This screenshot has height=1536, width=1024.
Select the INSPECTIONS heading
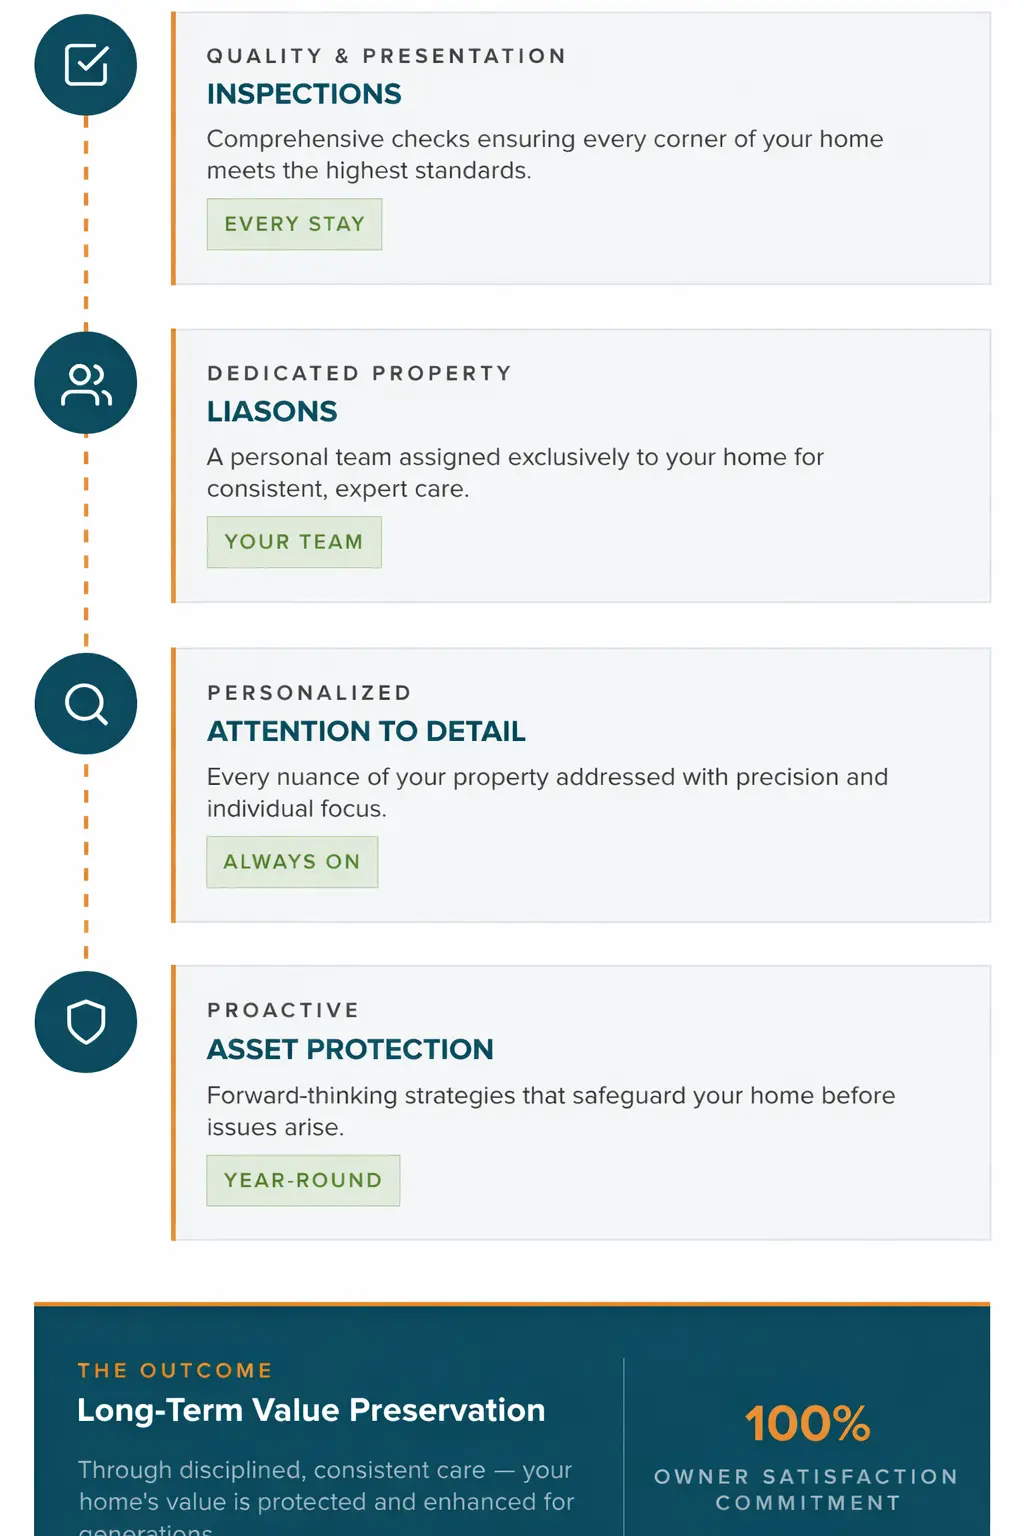304,94
